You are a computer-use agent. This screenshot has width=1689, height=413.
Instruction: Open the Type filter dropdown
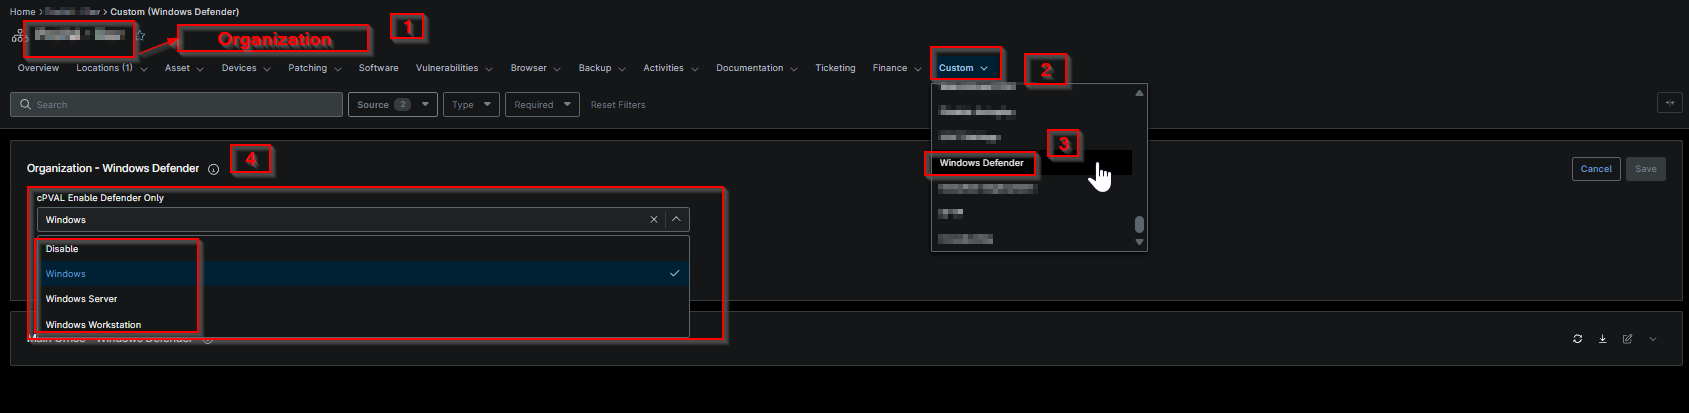471,104
